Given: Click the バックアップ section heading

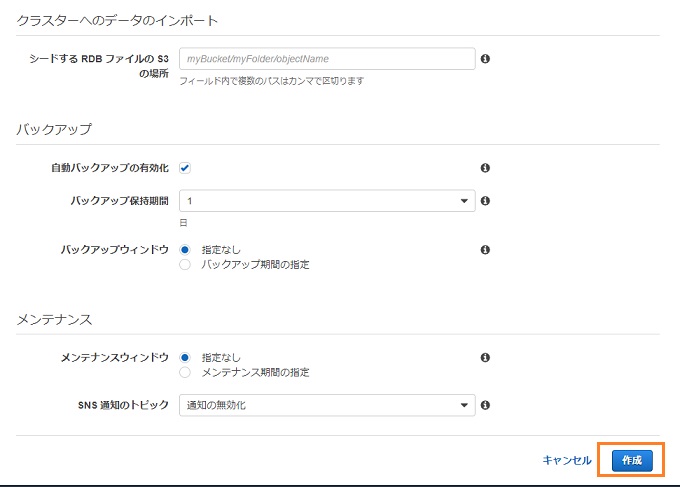Looking at the screenshot, I should click(x=54, y=129).
